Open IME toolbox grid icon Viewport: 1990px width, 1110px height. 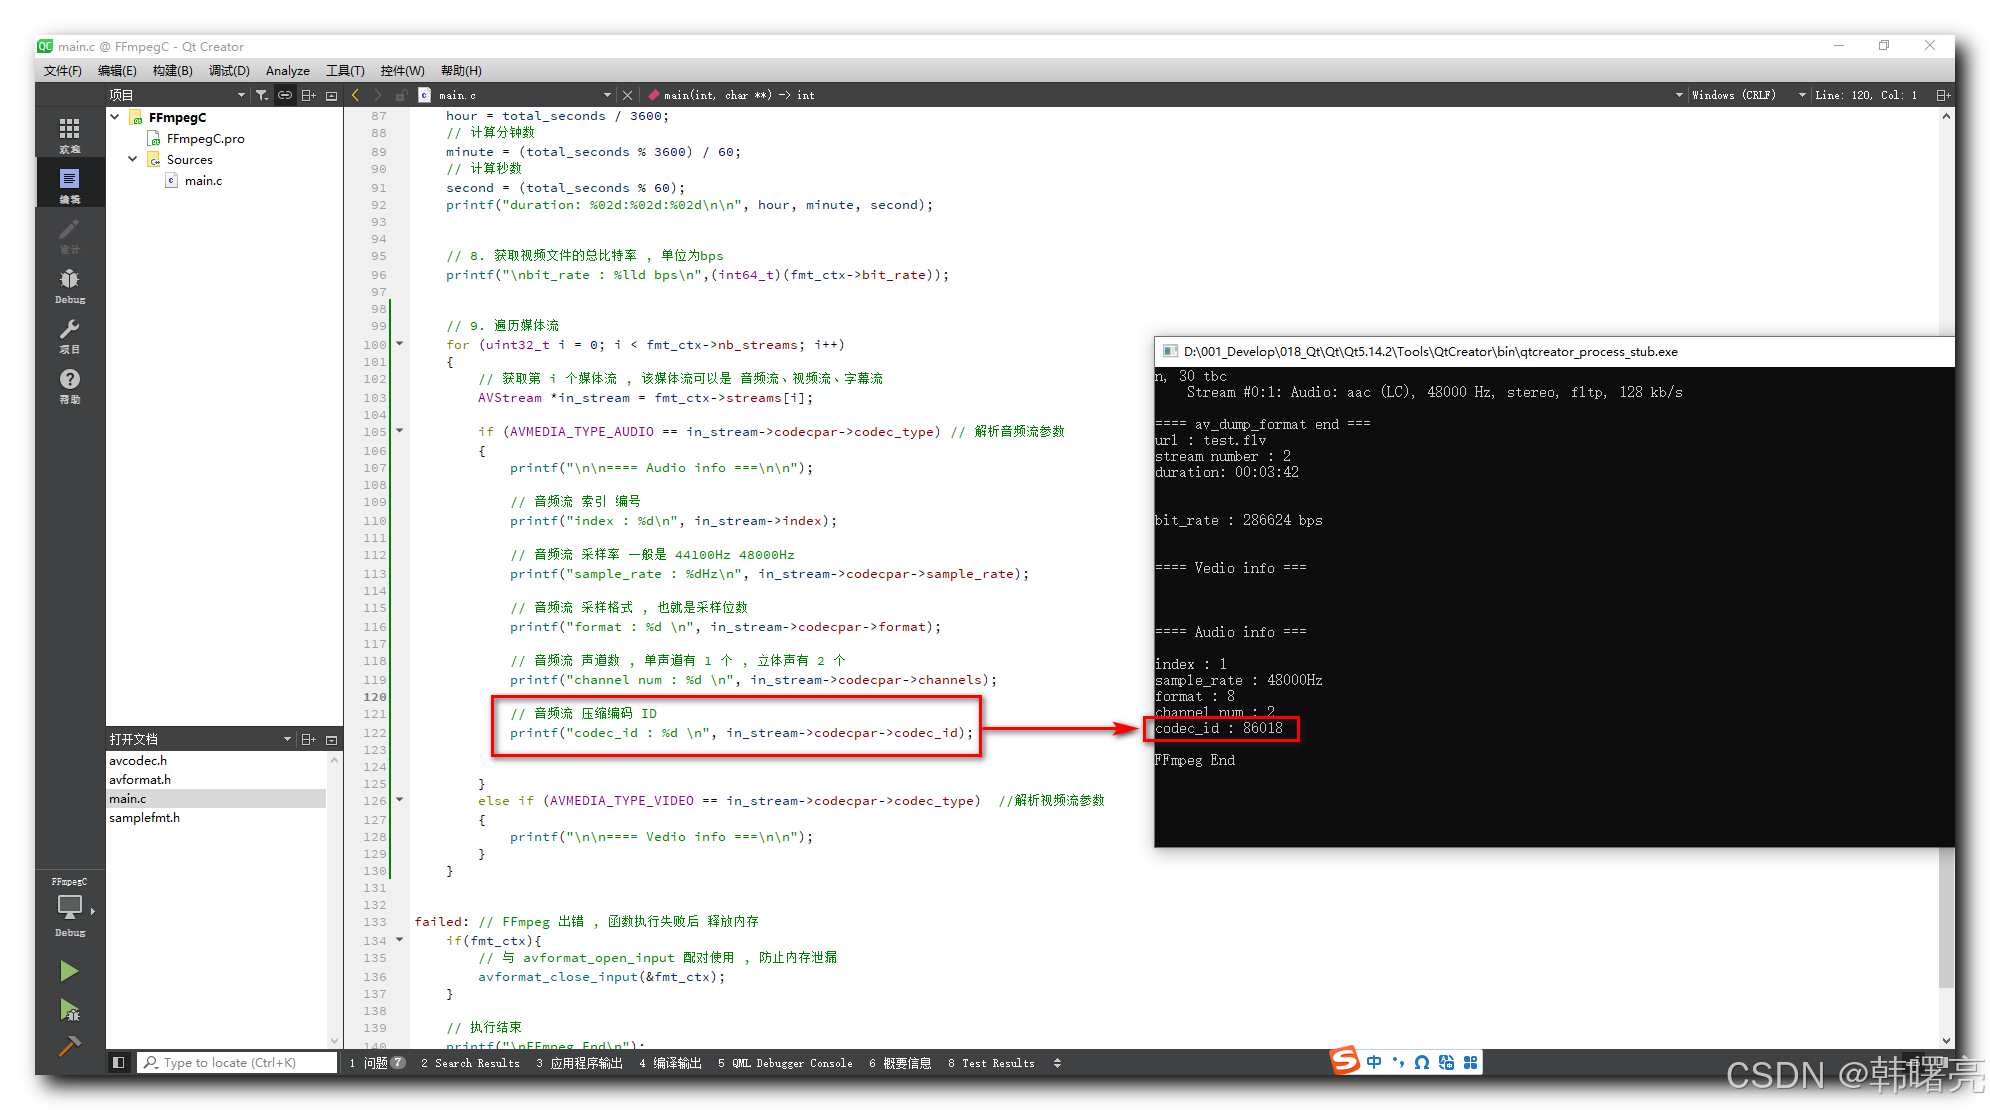[x=1470, y=1062]
